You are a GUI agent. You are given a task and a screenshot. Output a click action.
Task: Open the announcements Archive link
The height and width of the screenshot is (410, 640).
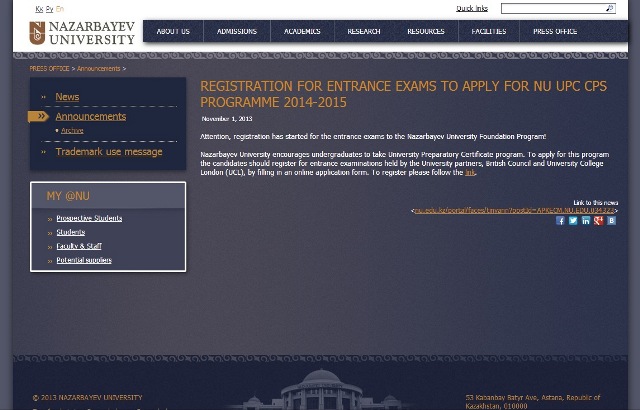[72, 131]
